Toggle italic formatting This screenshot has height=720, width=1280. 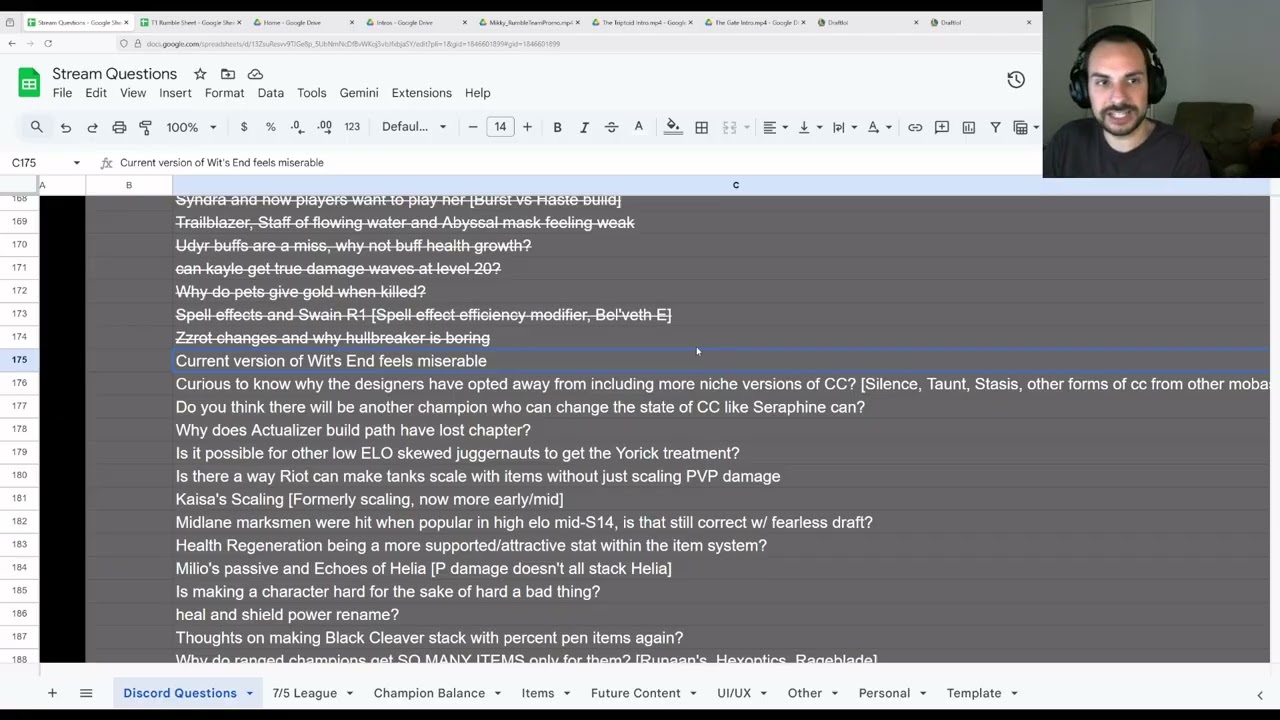coord(584,127)
